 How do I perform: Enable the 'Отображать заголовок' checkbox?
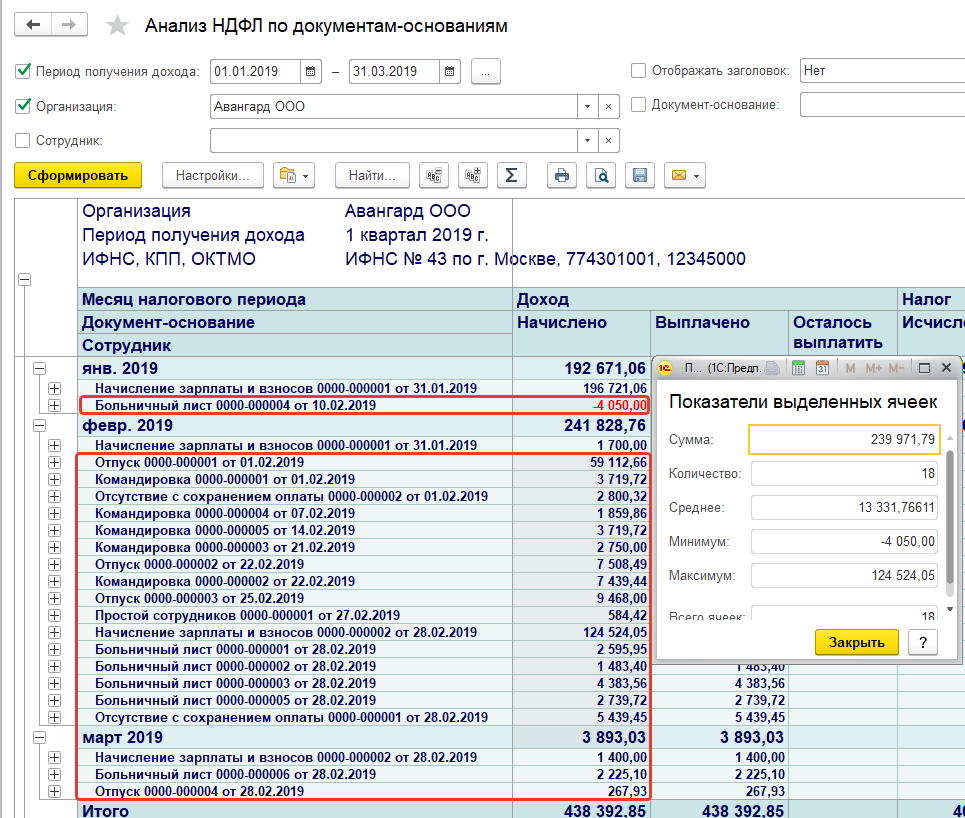(x=639, y=71)
